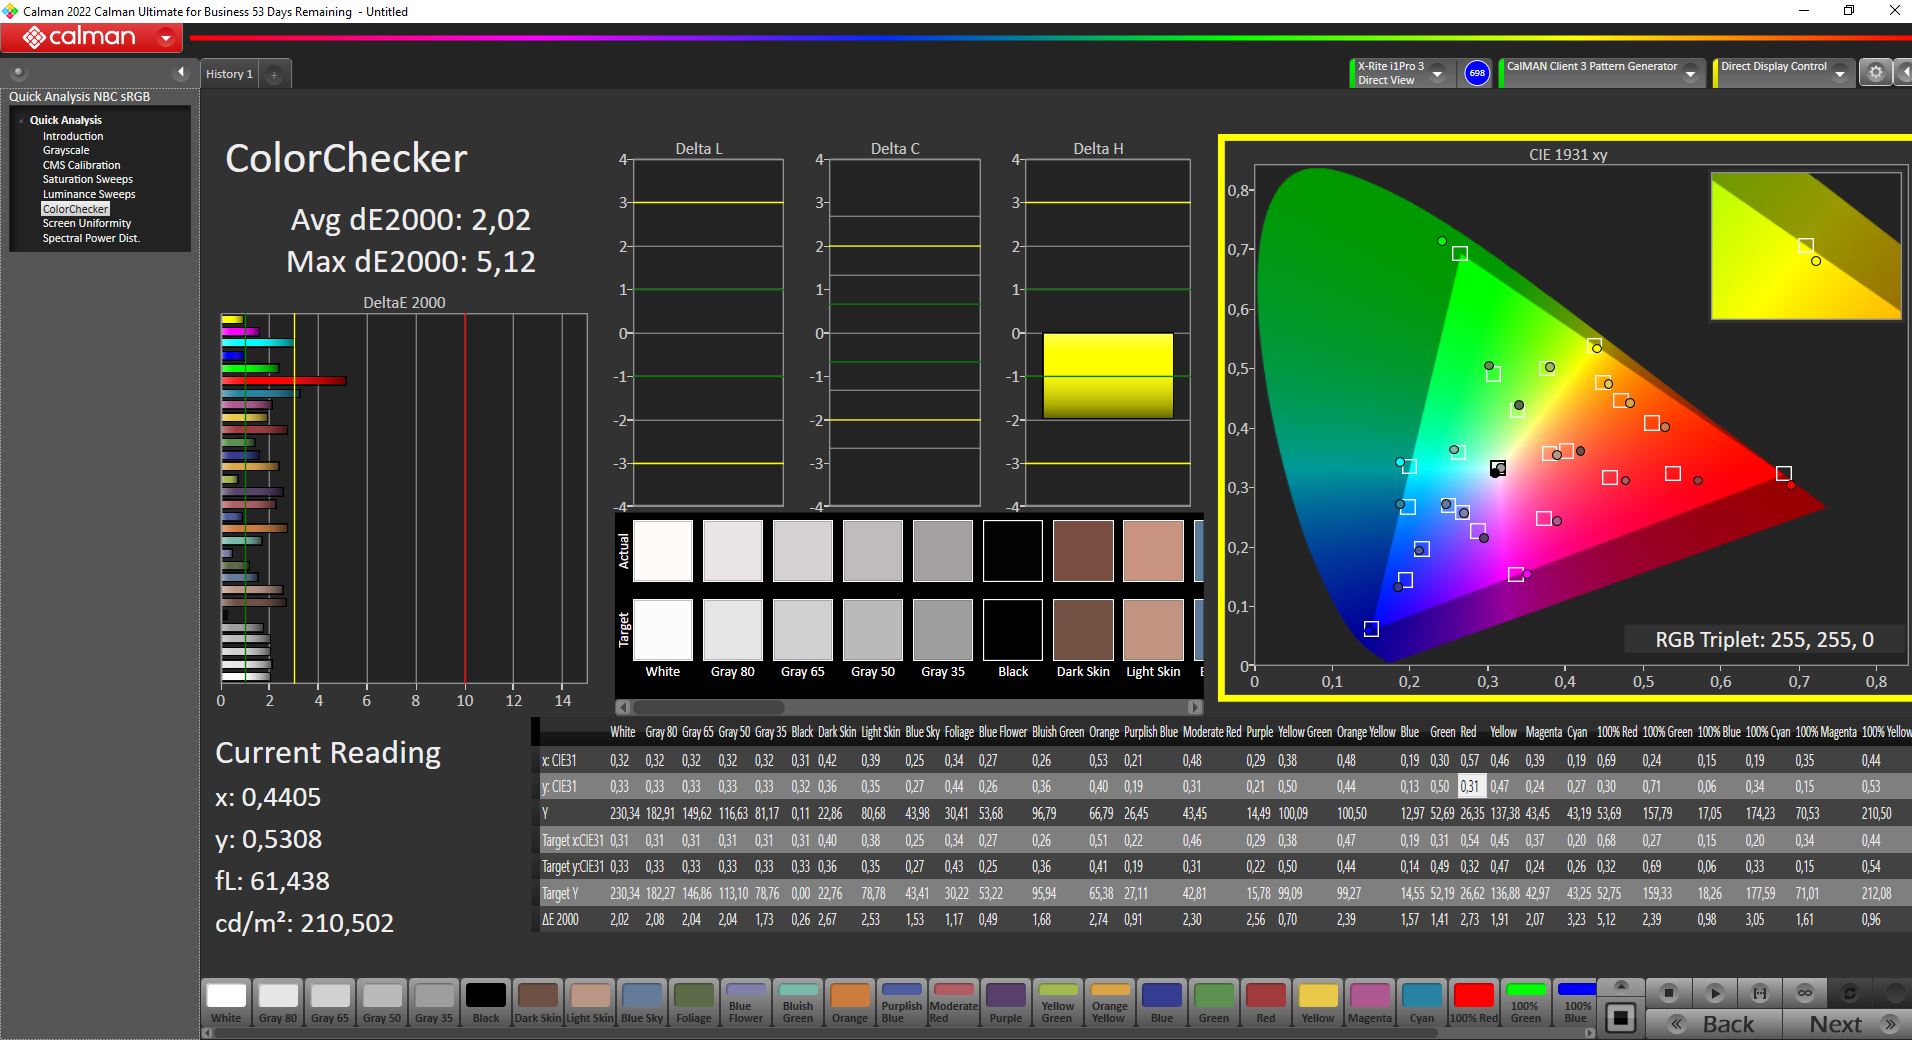
Task: Open the Direct Display Control dropdown
Action: [1840, 74]
